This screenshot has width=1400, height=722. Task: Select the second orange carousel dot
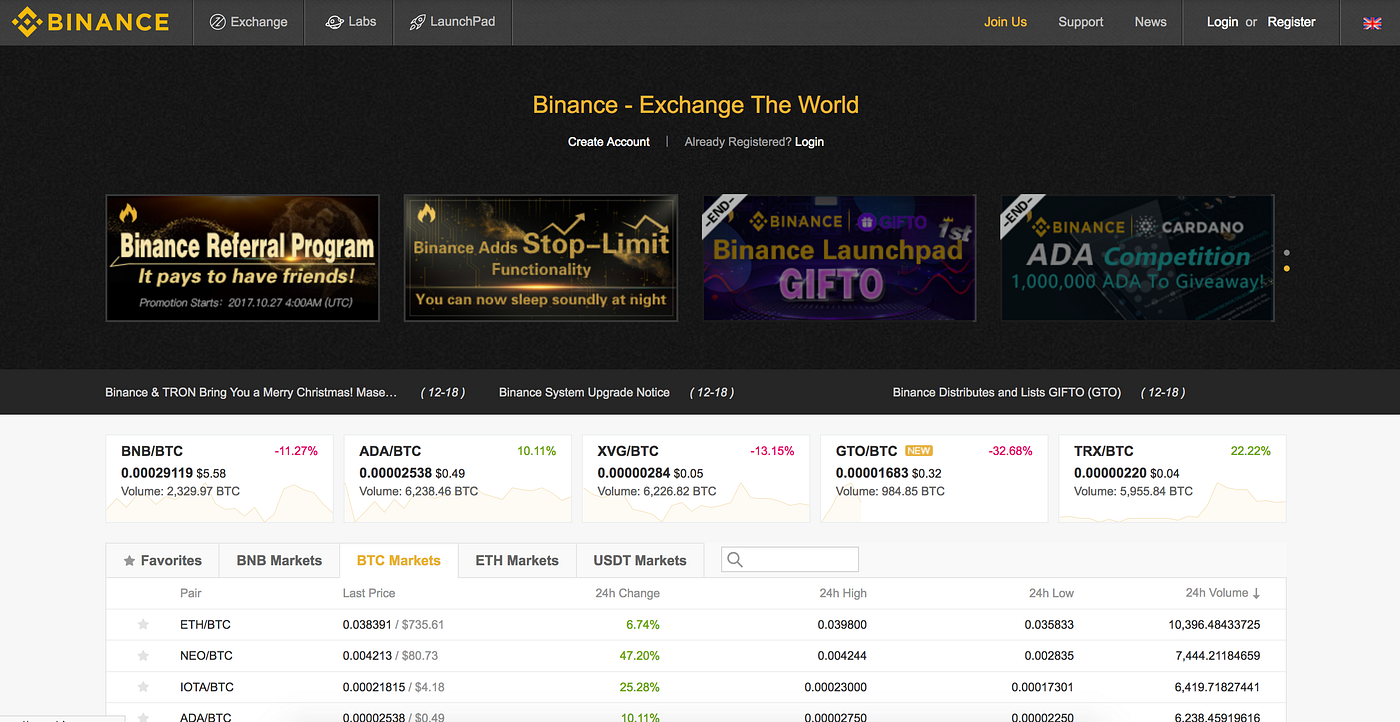tap(1286, 269)
